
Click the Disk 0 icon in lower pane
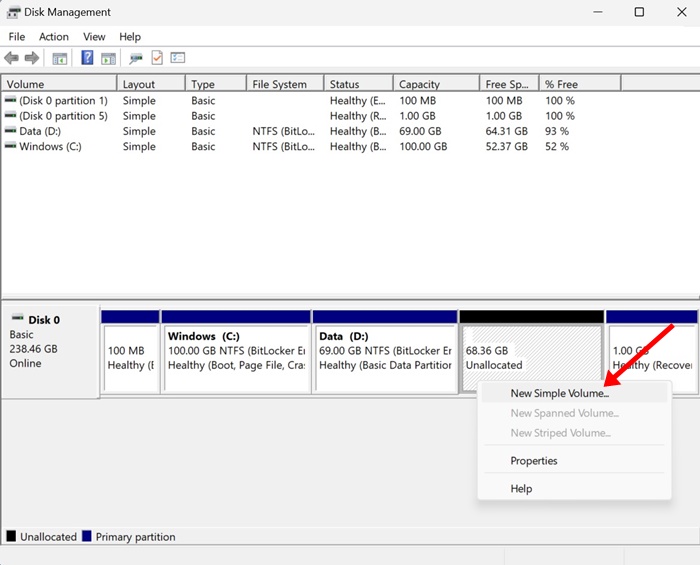[17, 318]
